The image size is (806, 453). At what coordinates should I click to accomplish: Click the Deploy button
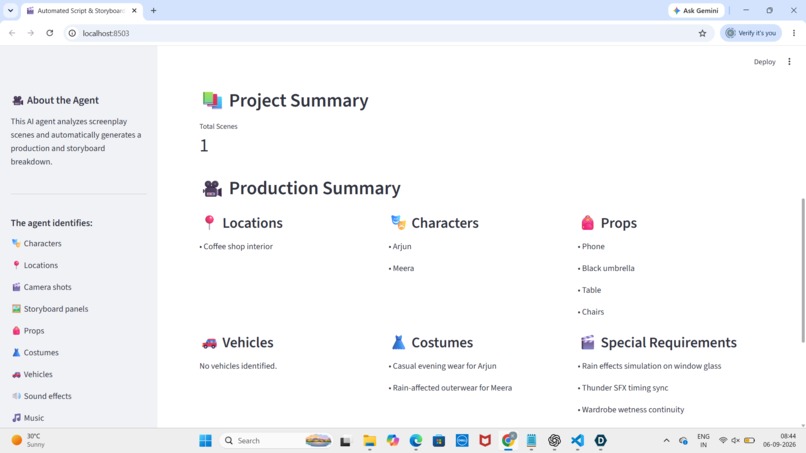764,62
